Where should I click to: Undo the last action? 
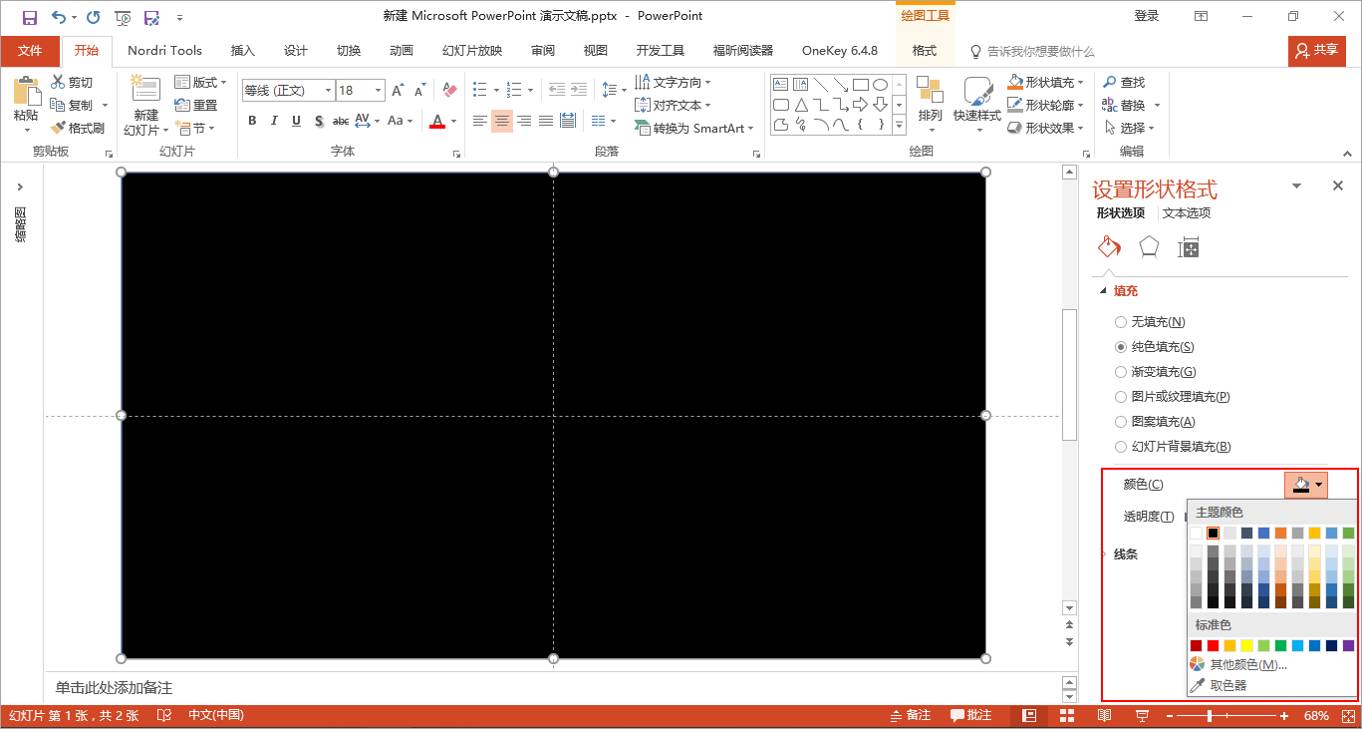click(58, 17)
